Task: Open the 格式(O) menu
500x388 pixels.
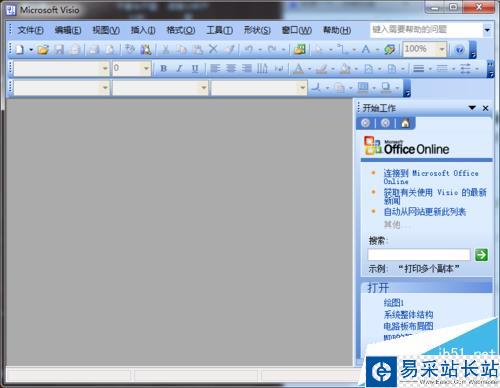Action: (x=181, y=30)
